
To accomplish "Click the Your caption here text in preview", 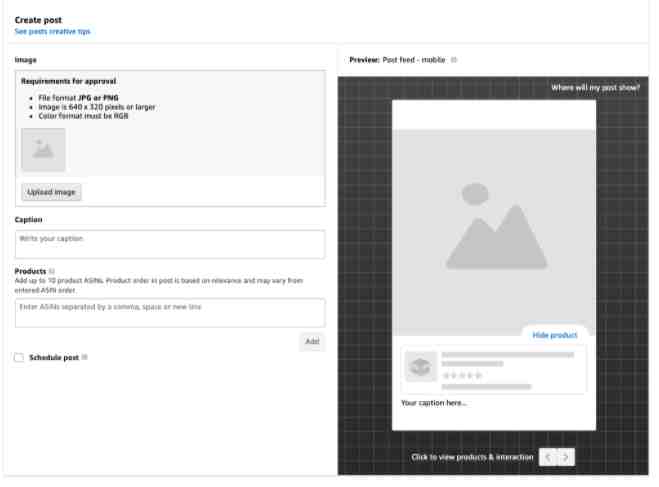I will click(434, 403).
